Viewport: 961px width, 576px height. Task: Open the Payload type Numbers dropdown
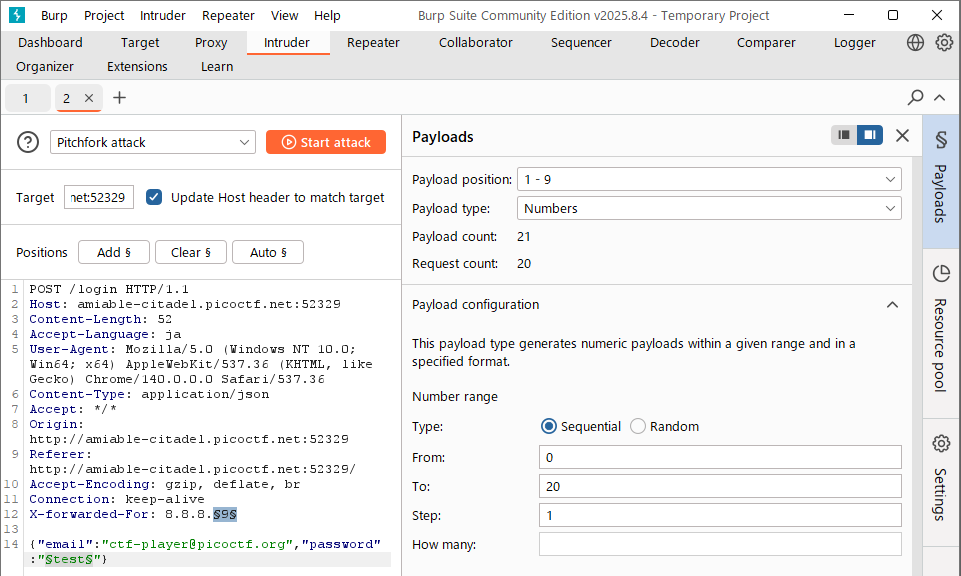click(709, 208)
